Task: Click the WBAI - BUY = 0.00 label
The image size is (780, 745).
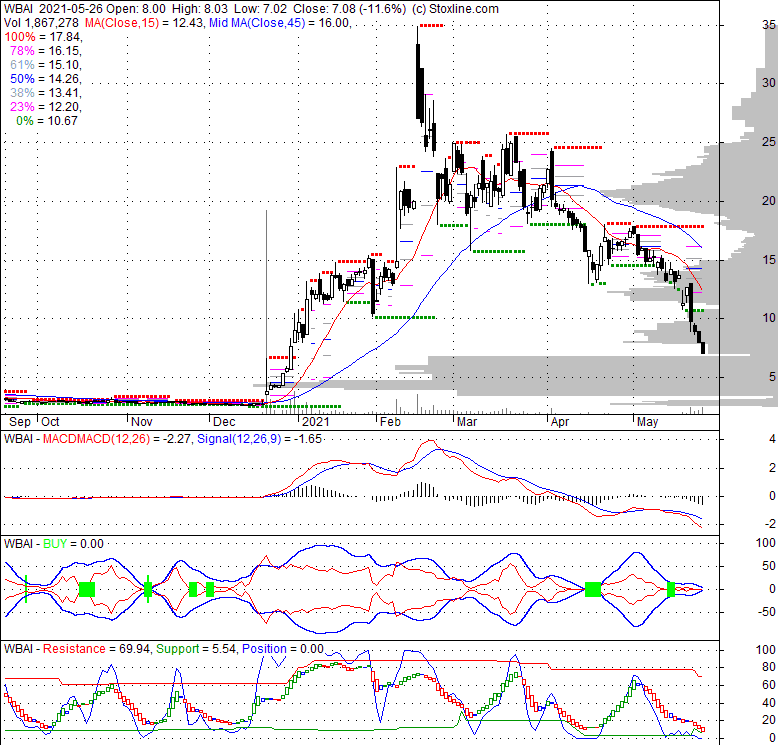Action: coord(54,544)
